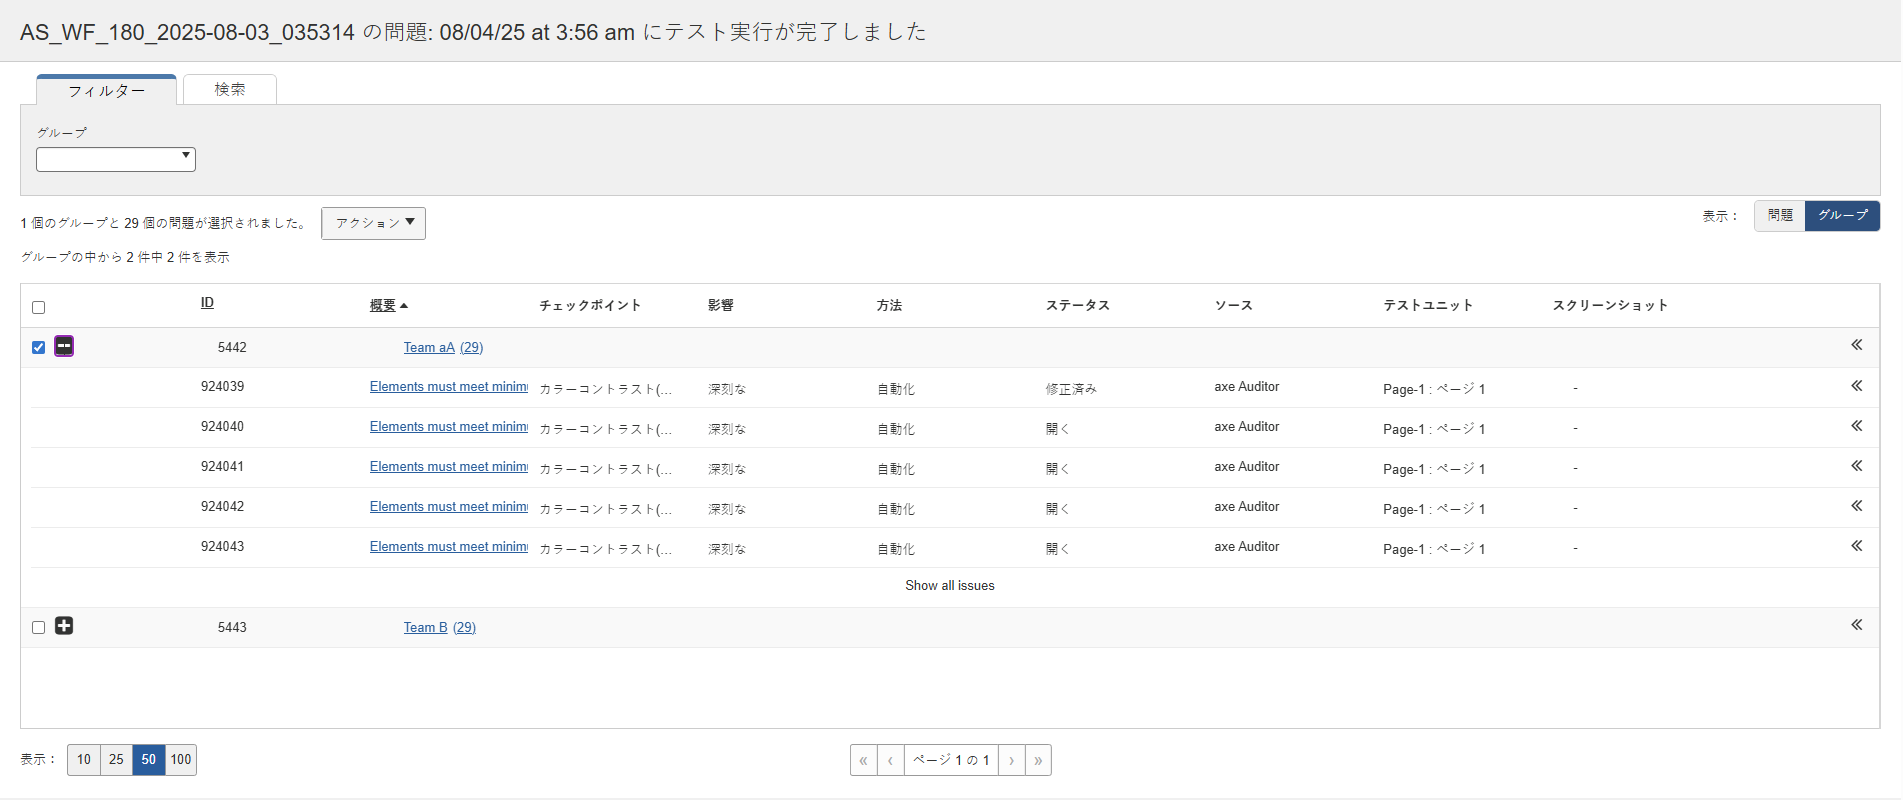Set page size to 100

181,760
